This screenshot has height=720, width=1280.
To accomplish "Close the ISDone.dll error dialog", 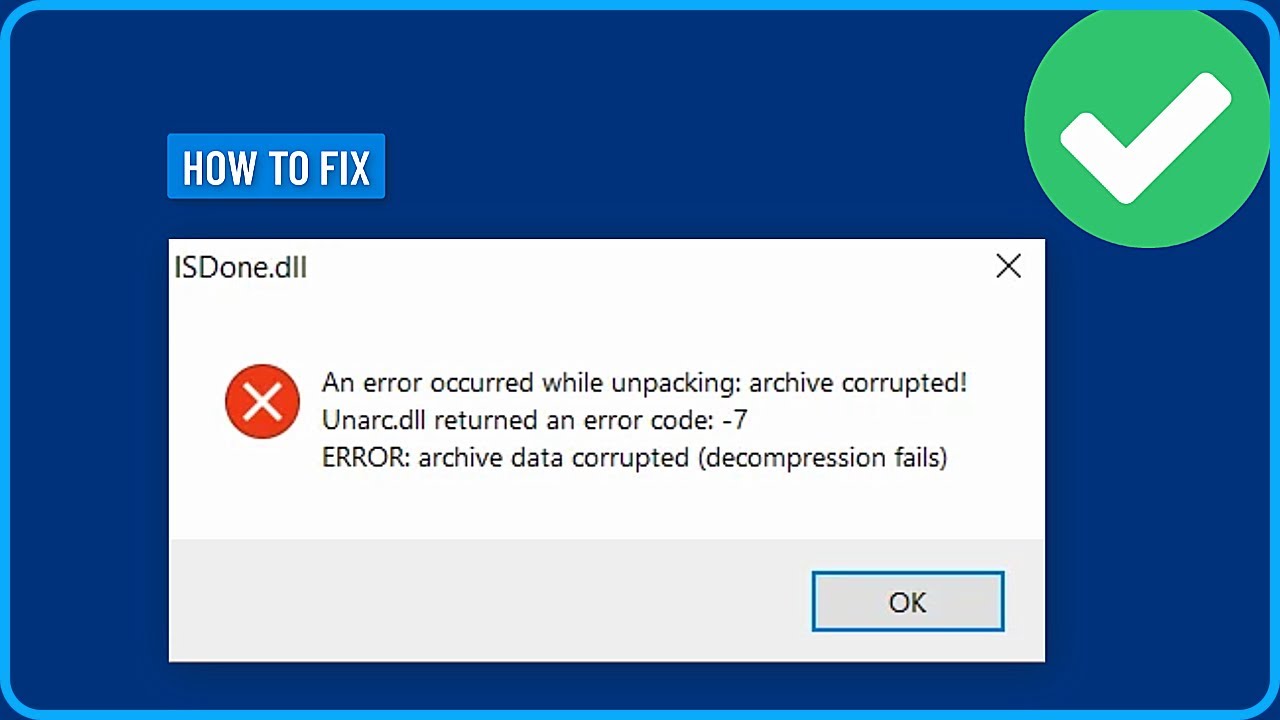I will click(1008, 266).
